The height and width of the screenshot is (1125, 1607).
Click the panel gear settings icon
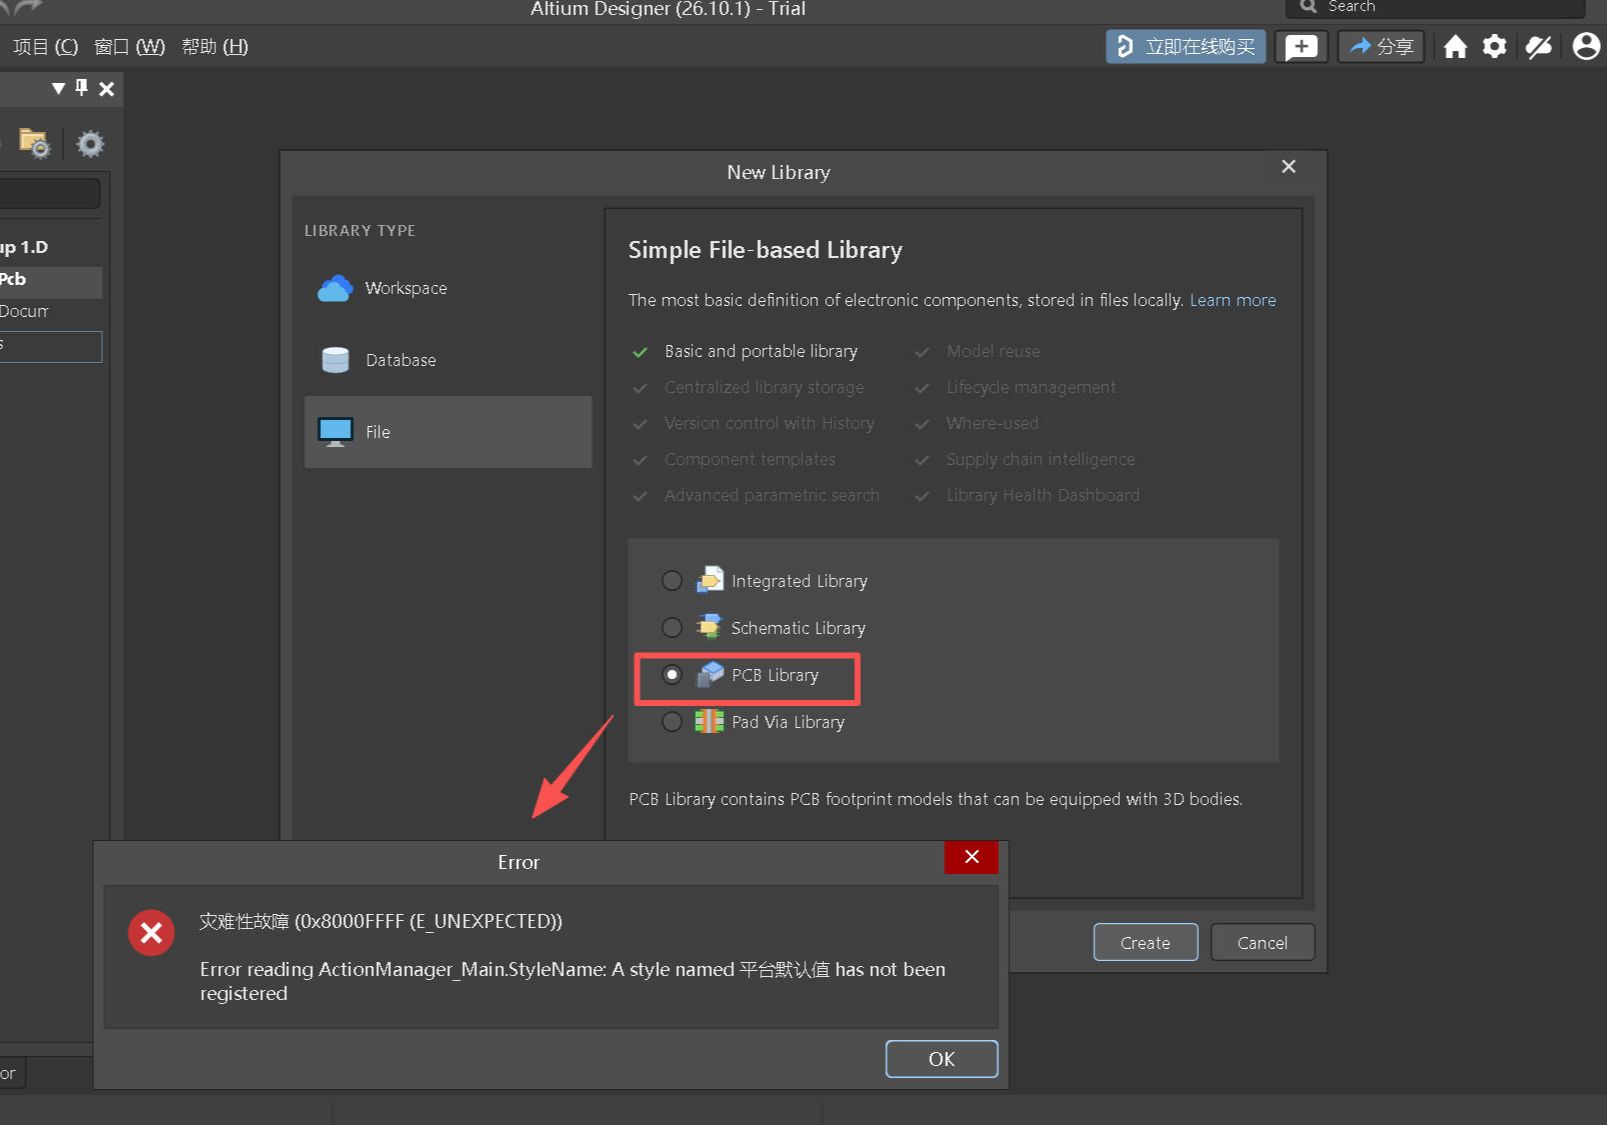click(x=90, y=144)
